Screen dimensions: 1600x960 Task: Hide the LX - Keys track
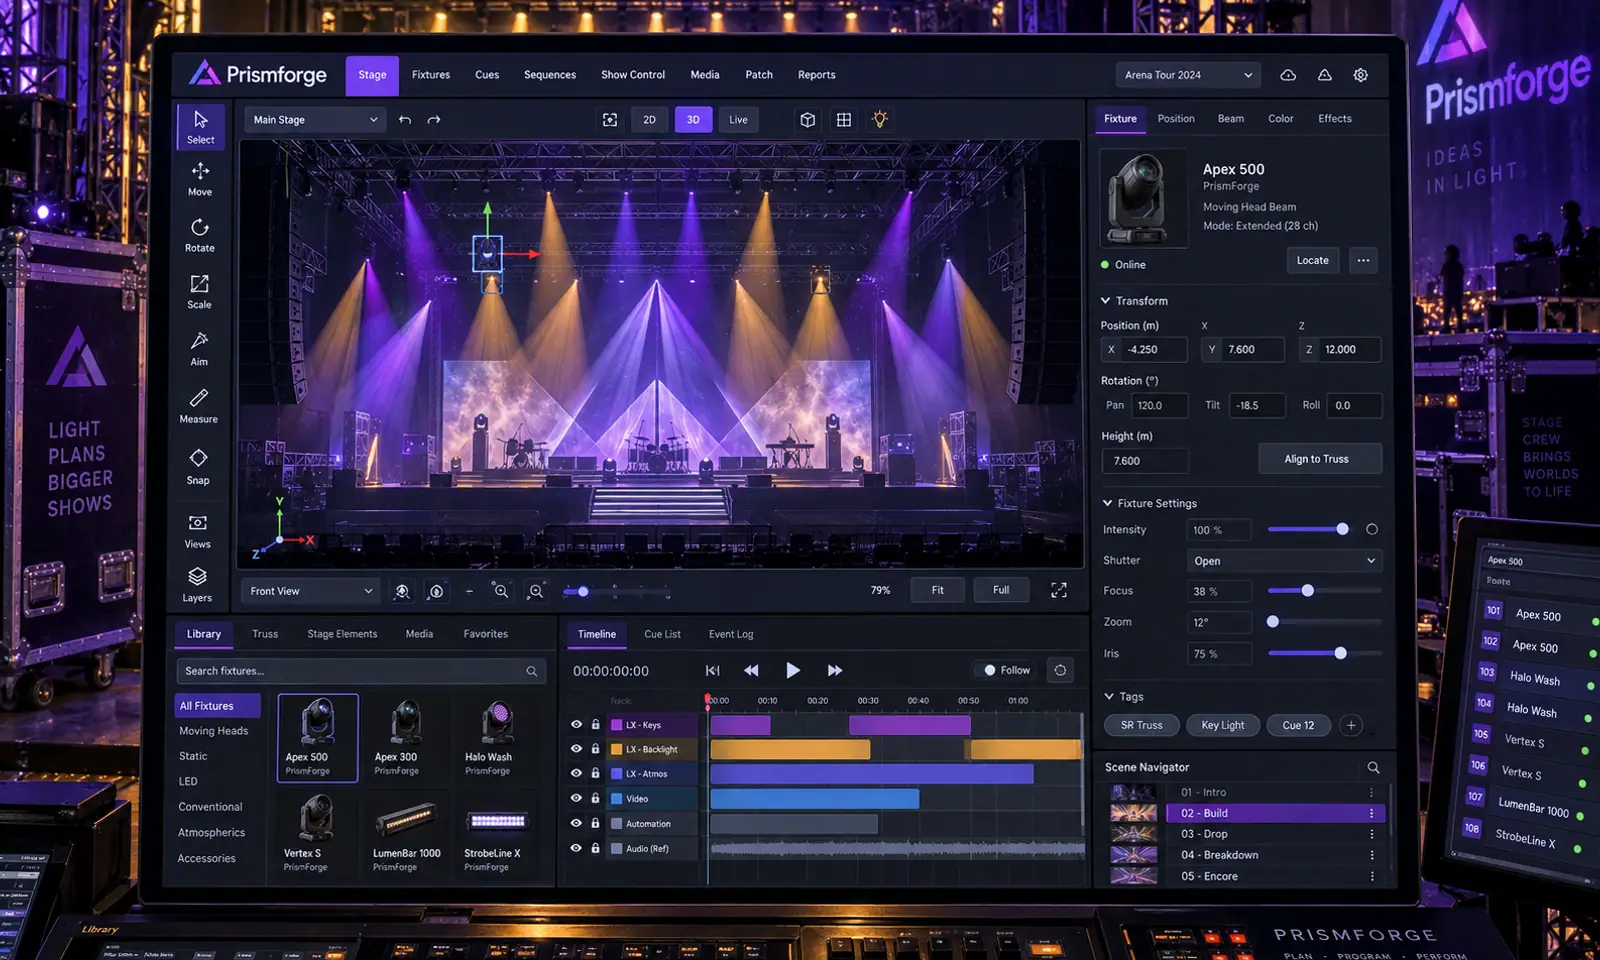[x=576, y=724]
